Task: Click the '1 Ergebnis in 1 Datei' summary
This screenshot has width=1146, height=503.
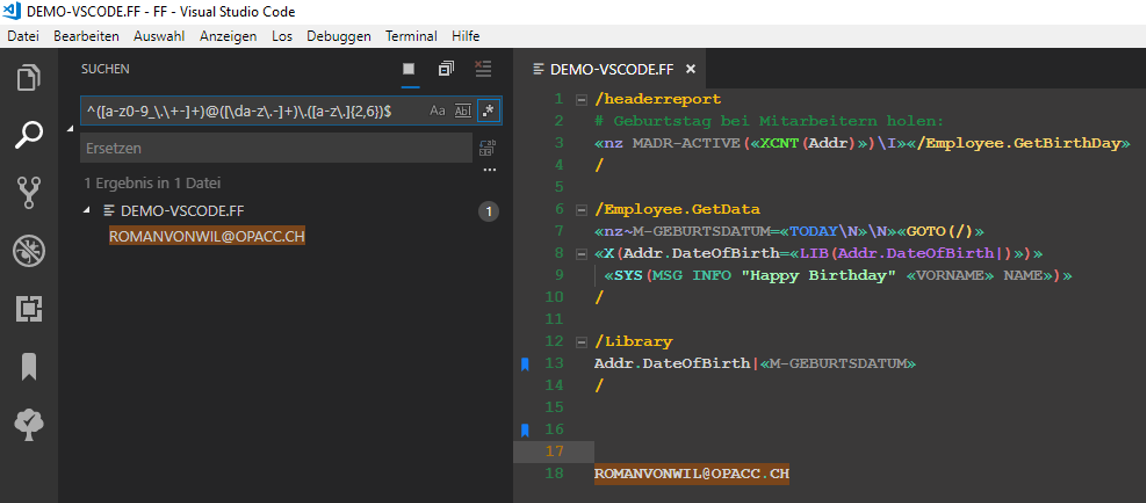Action: tap(153, 184)
